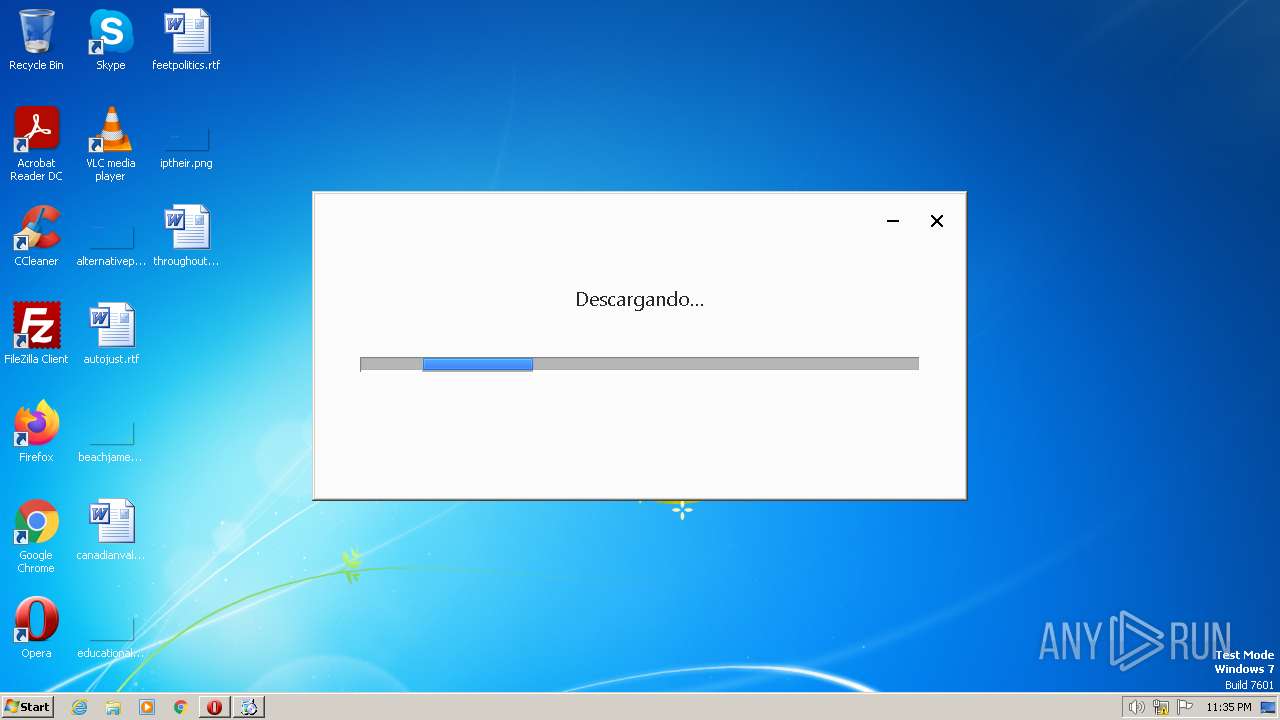The image size is (1280, 720).
Task: Click the volume speaker tray icon
Action: point(1136,707)
